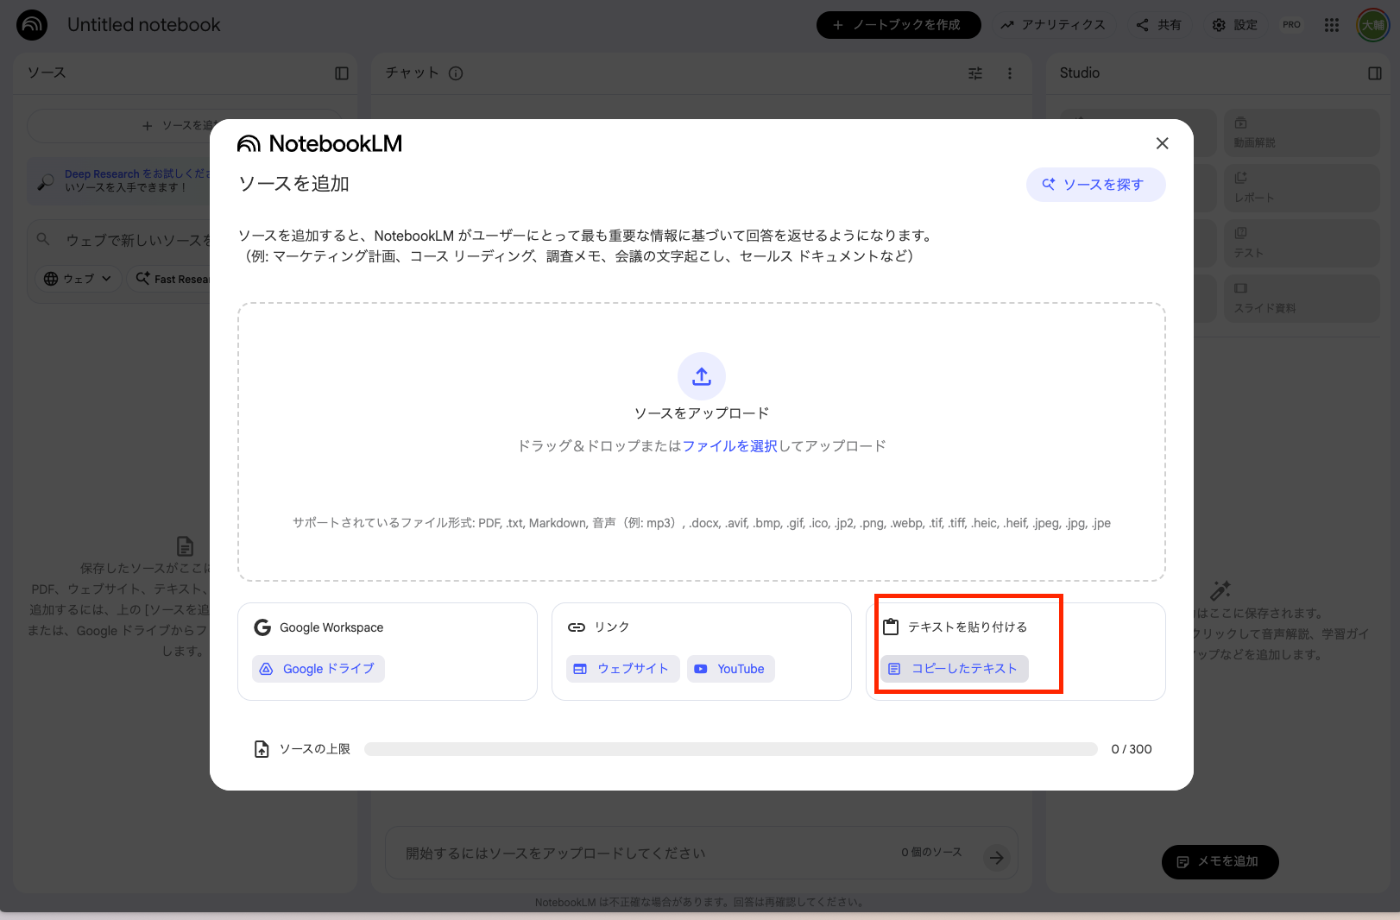1400x920 pixels.
Task: Choose the ウェブサイト link option
Action: (623, 669)
